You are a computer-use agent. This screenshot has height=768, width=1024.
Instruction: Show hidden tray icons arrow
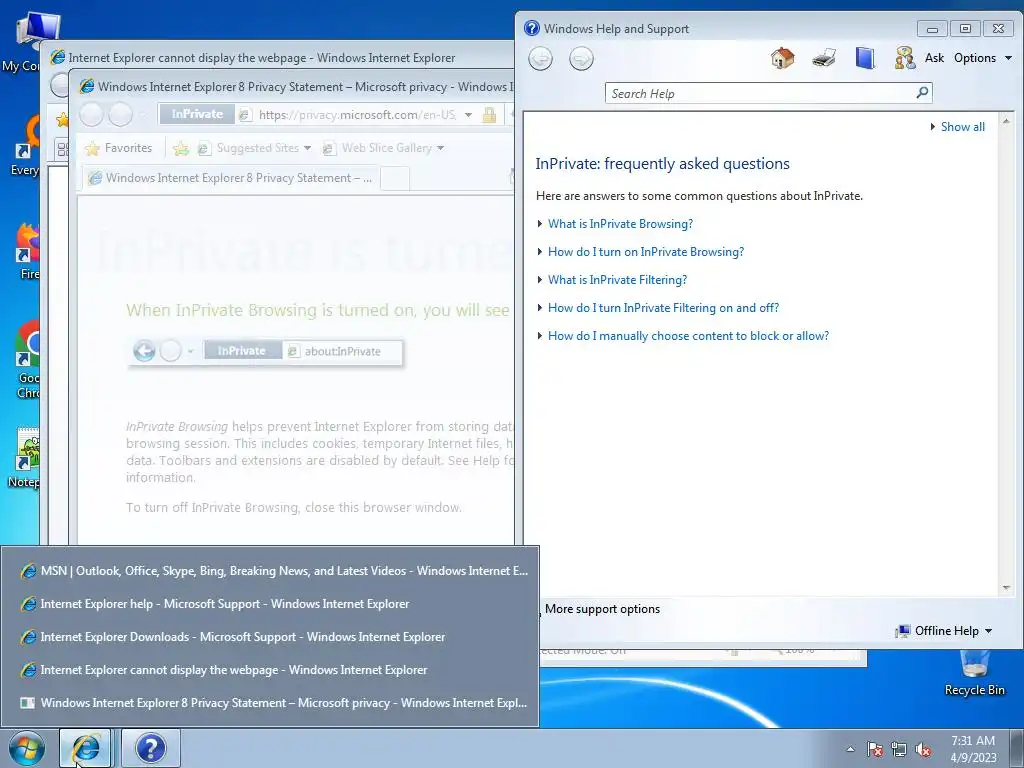(850, 749)
